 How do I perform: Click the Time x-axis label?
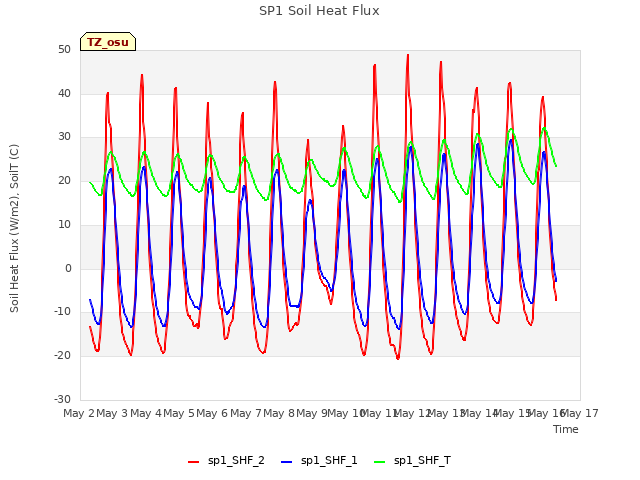tap(566, 429)
